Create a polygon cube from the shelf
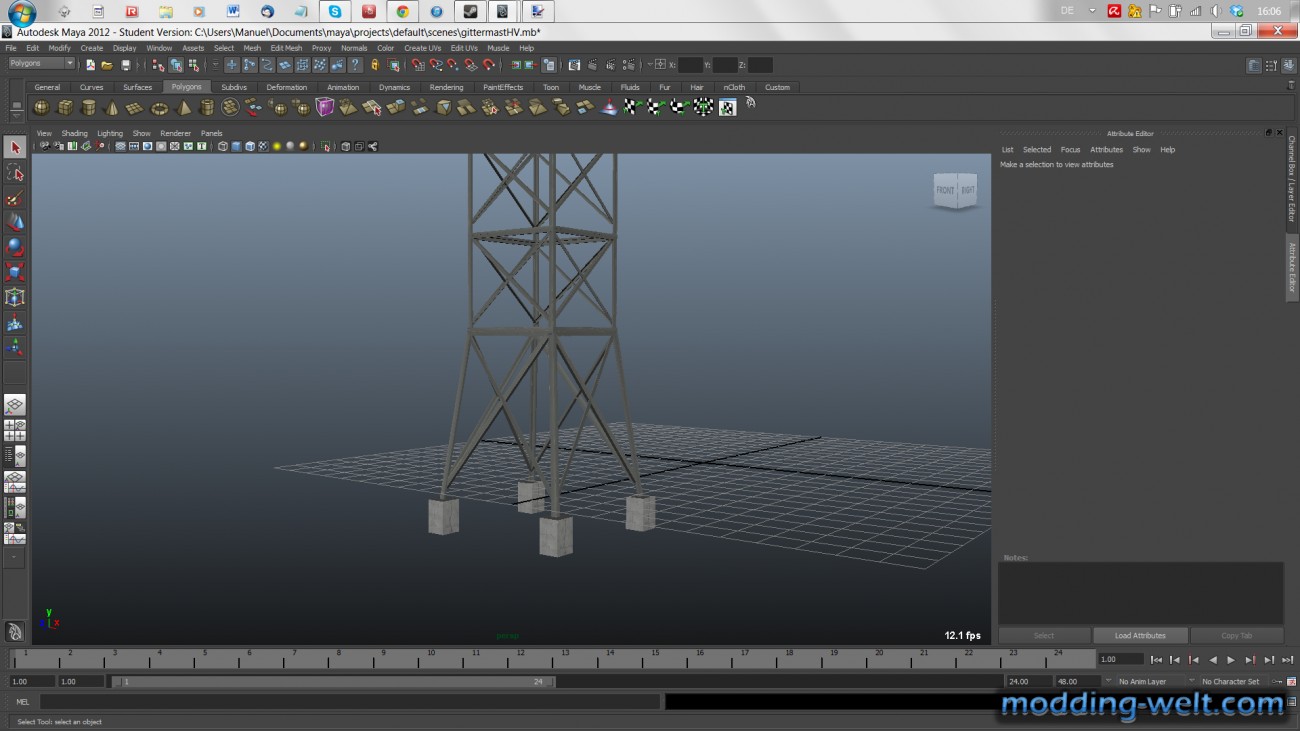 [65, 107]
